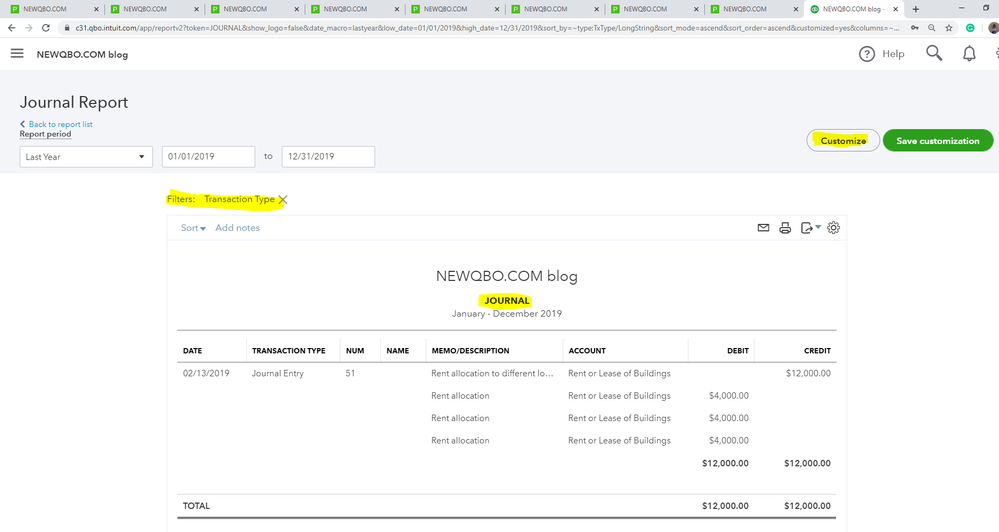
Task: Click the end date field 12/31/2019
Action: [x=328, y=157]
